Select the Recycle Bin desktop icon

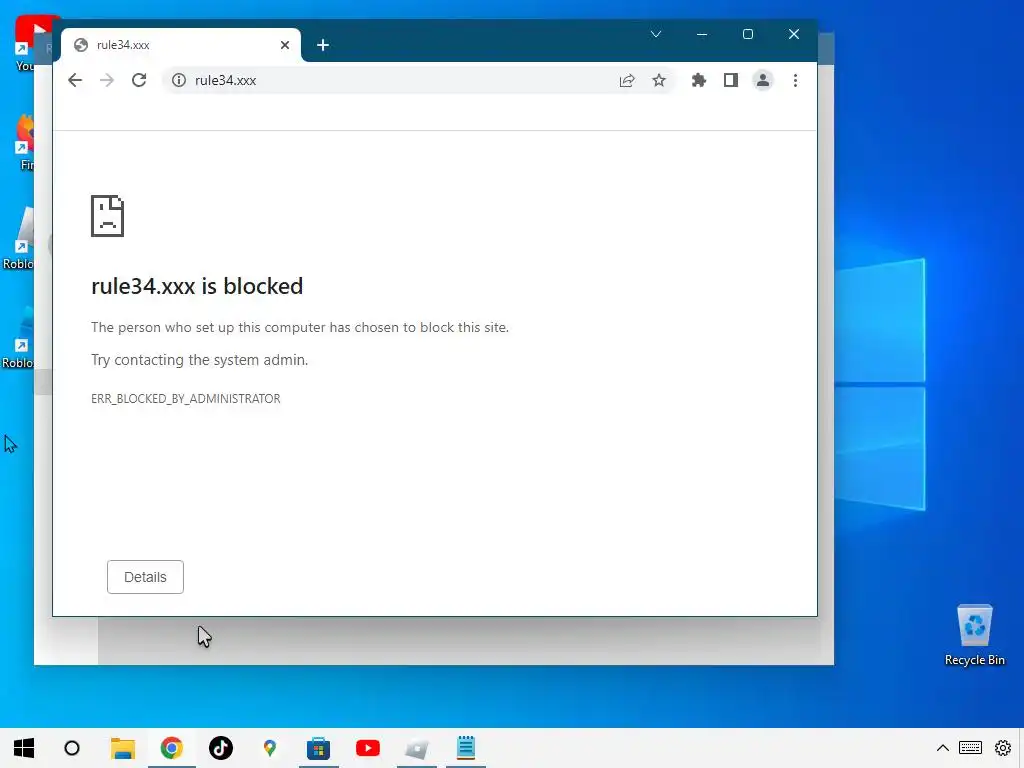pos(975,635)
